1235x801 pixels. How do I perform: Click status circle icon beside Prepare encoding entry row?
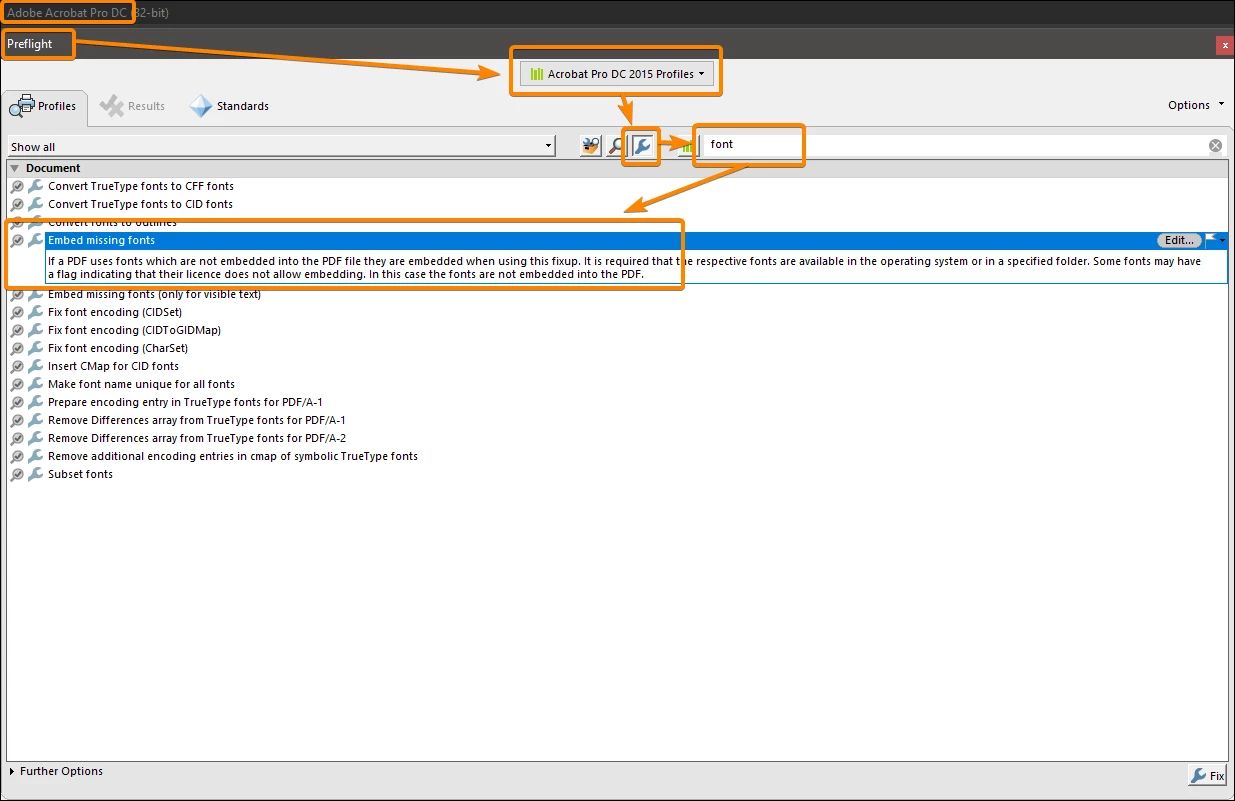pos(17,402)
